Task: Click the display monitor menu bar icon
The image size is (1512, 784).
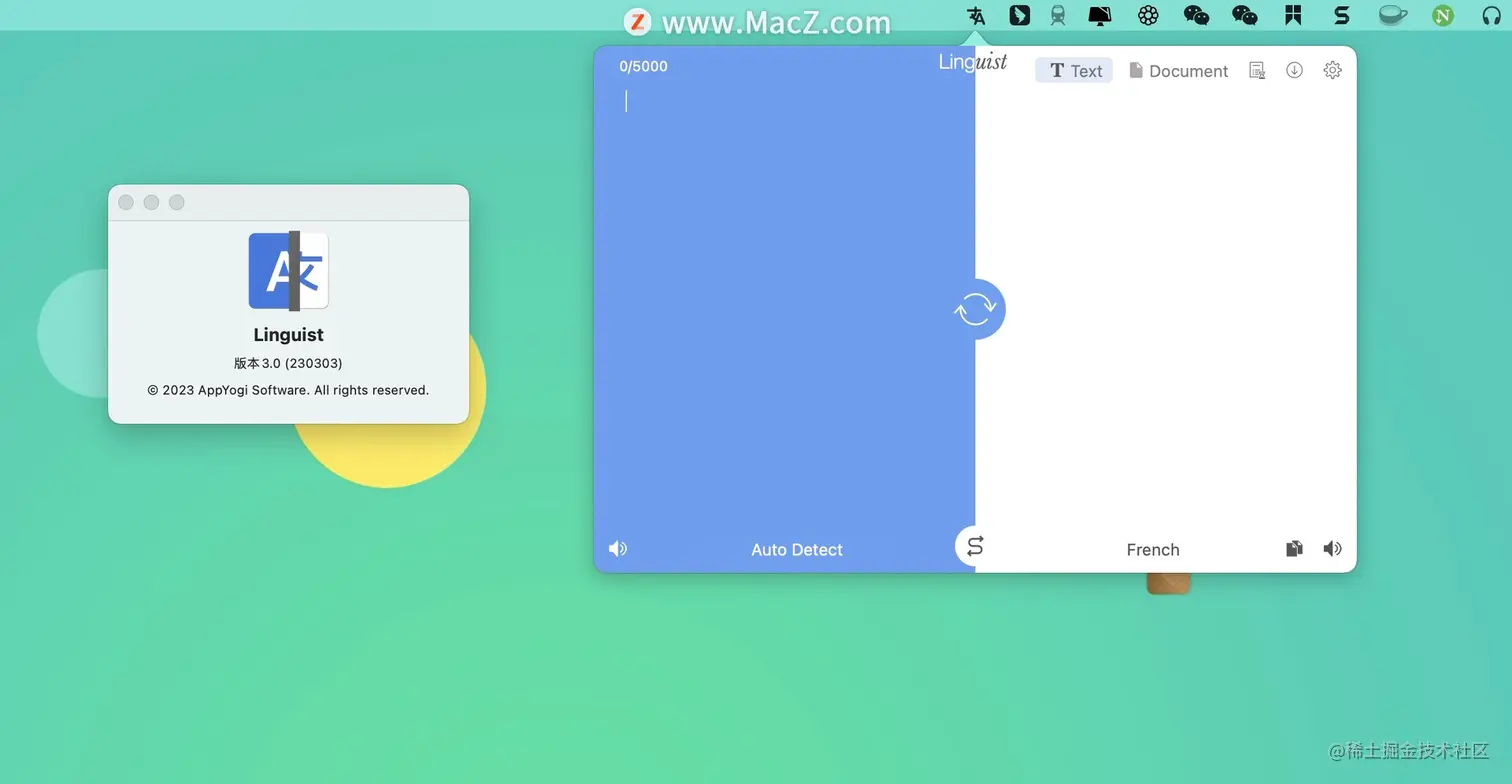Action: point(1100,15)
